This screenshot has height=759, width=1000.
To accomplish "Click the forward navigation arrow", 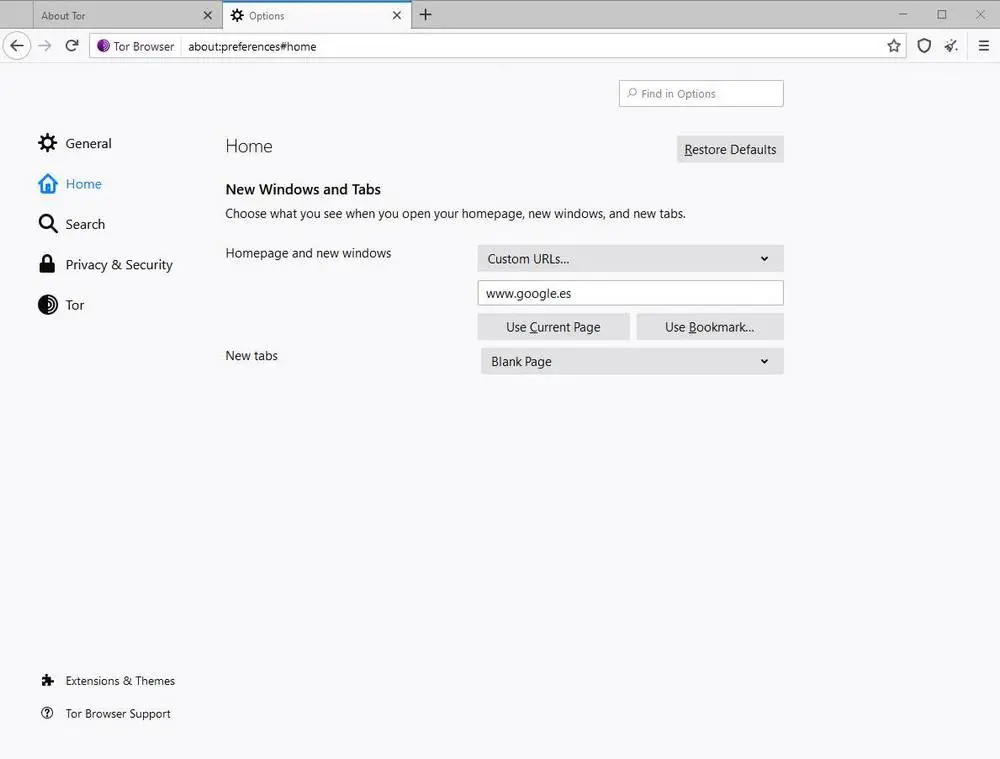I will tap(45, 46).
